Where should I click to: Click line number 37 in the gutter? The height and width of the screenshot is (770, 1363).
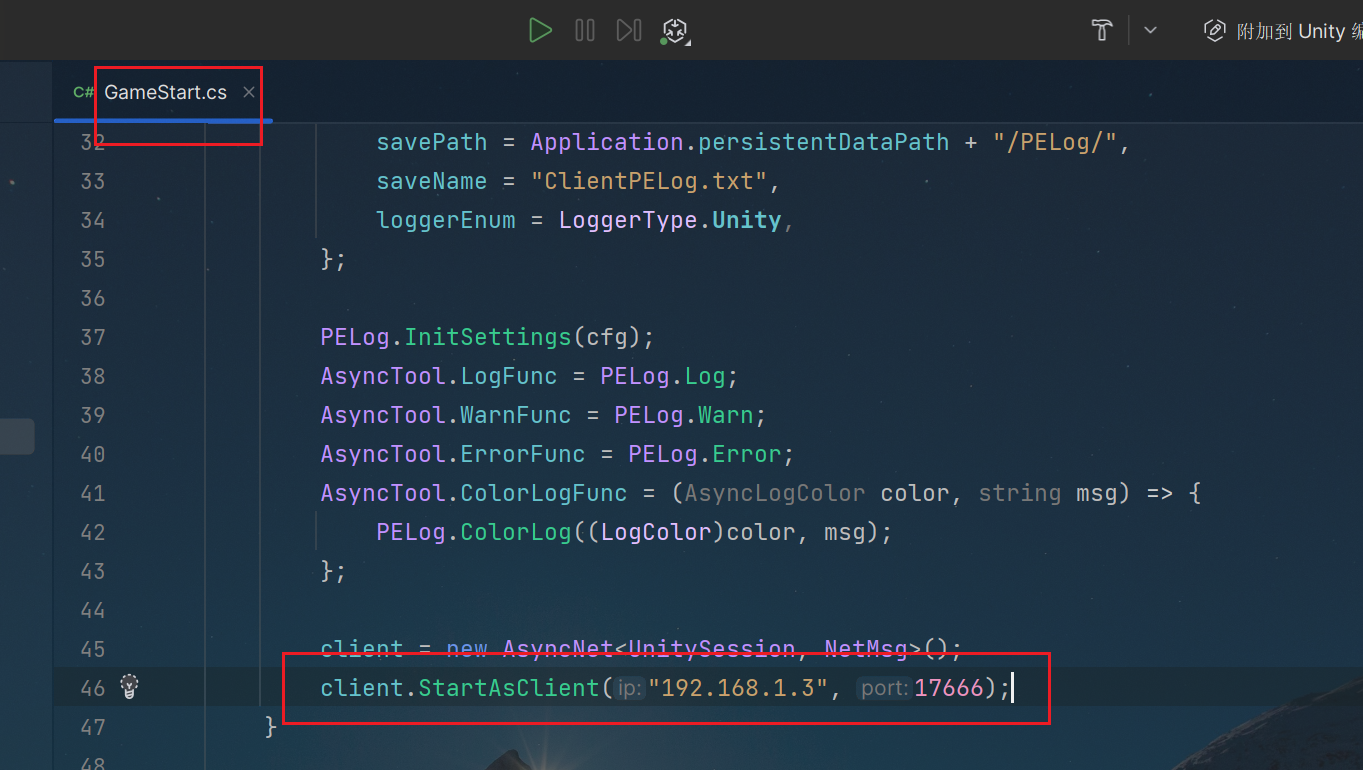point(92,337)
